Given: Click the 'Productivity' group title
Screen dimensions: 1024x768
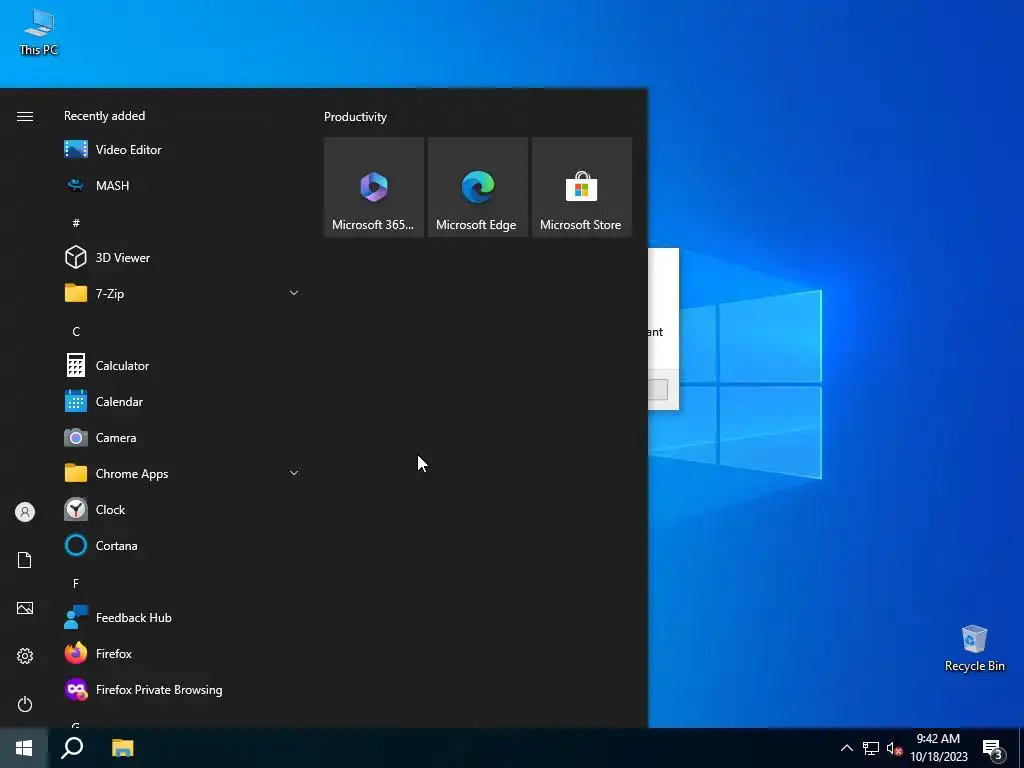Looking at the screenshot, I should pos(355,117).
